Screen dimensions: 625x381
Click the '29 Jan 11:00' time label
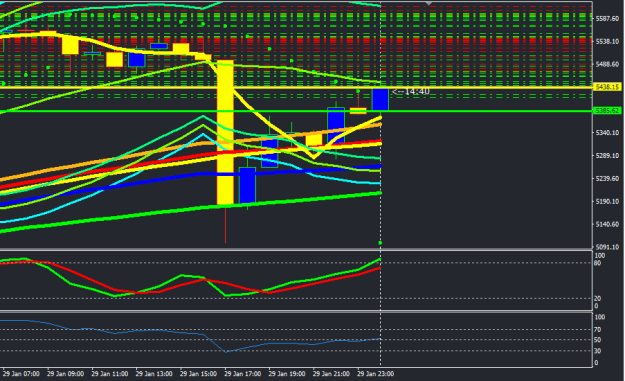tap(110, 374)
